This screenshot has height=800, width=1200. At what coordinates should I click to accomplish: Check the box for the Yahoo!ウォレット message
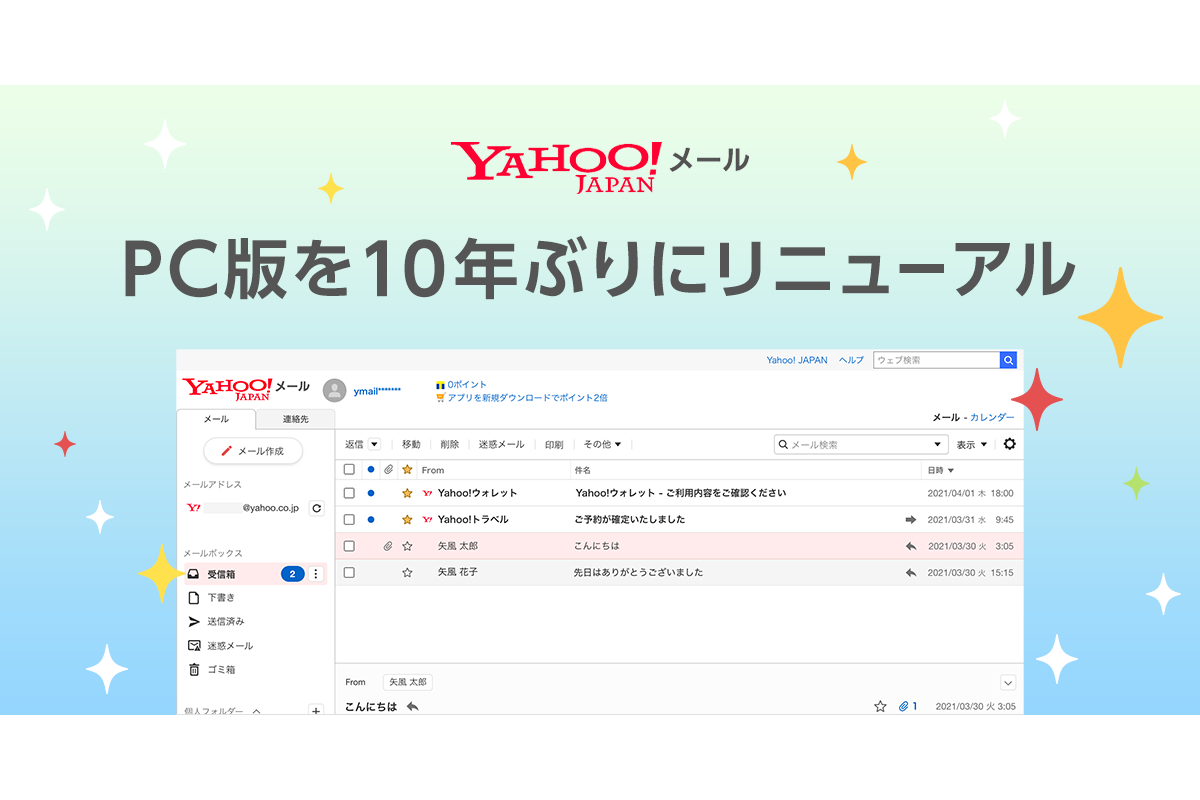click(349, 493)
